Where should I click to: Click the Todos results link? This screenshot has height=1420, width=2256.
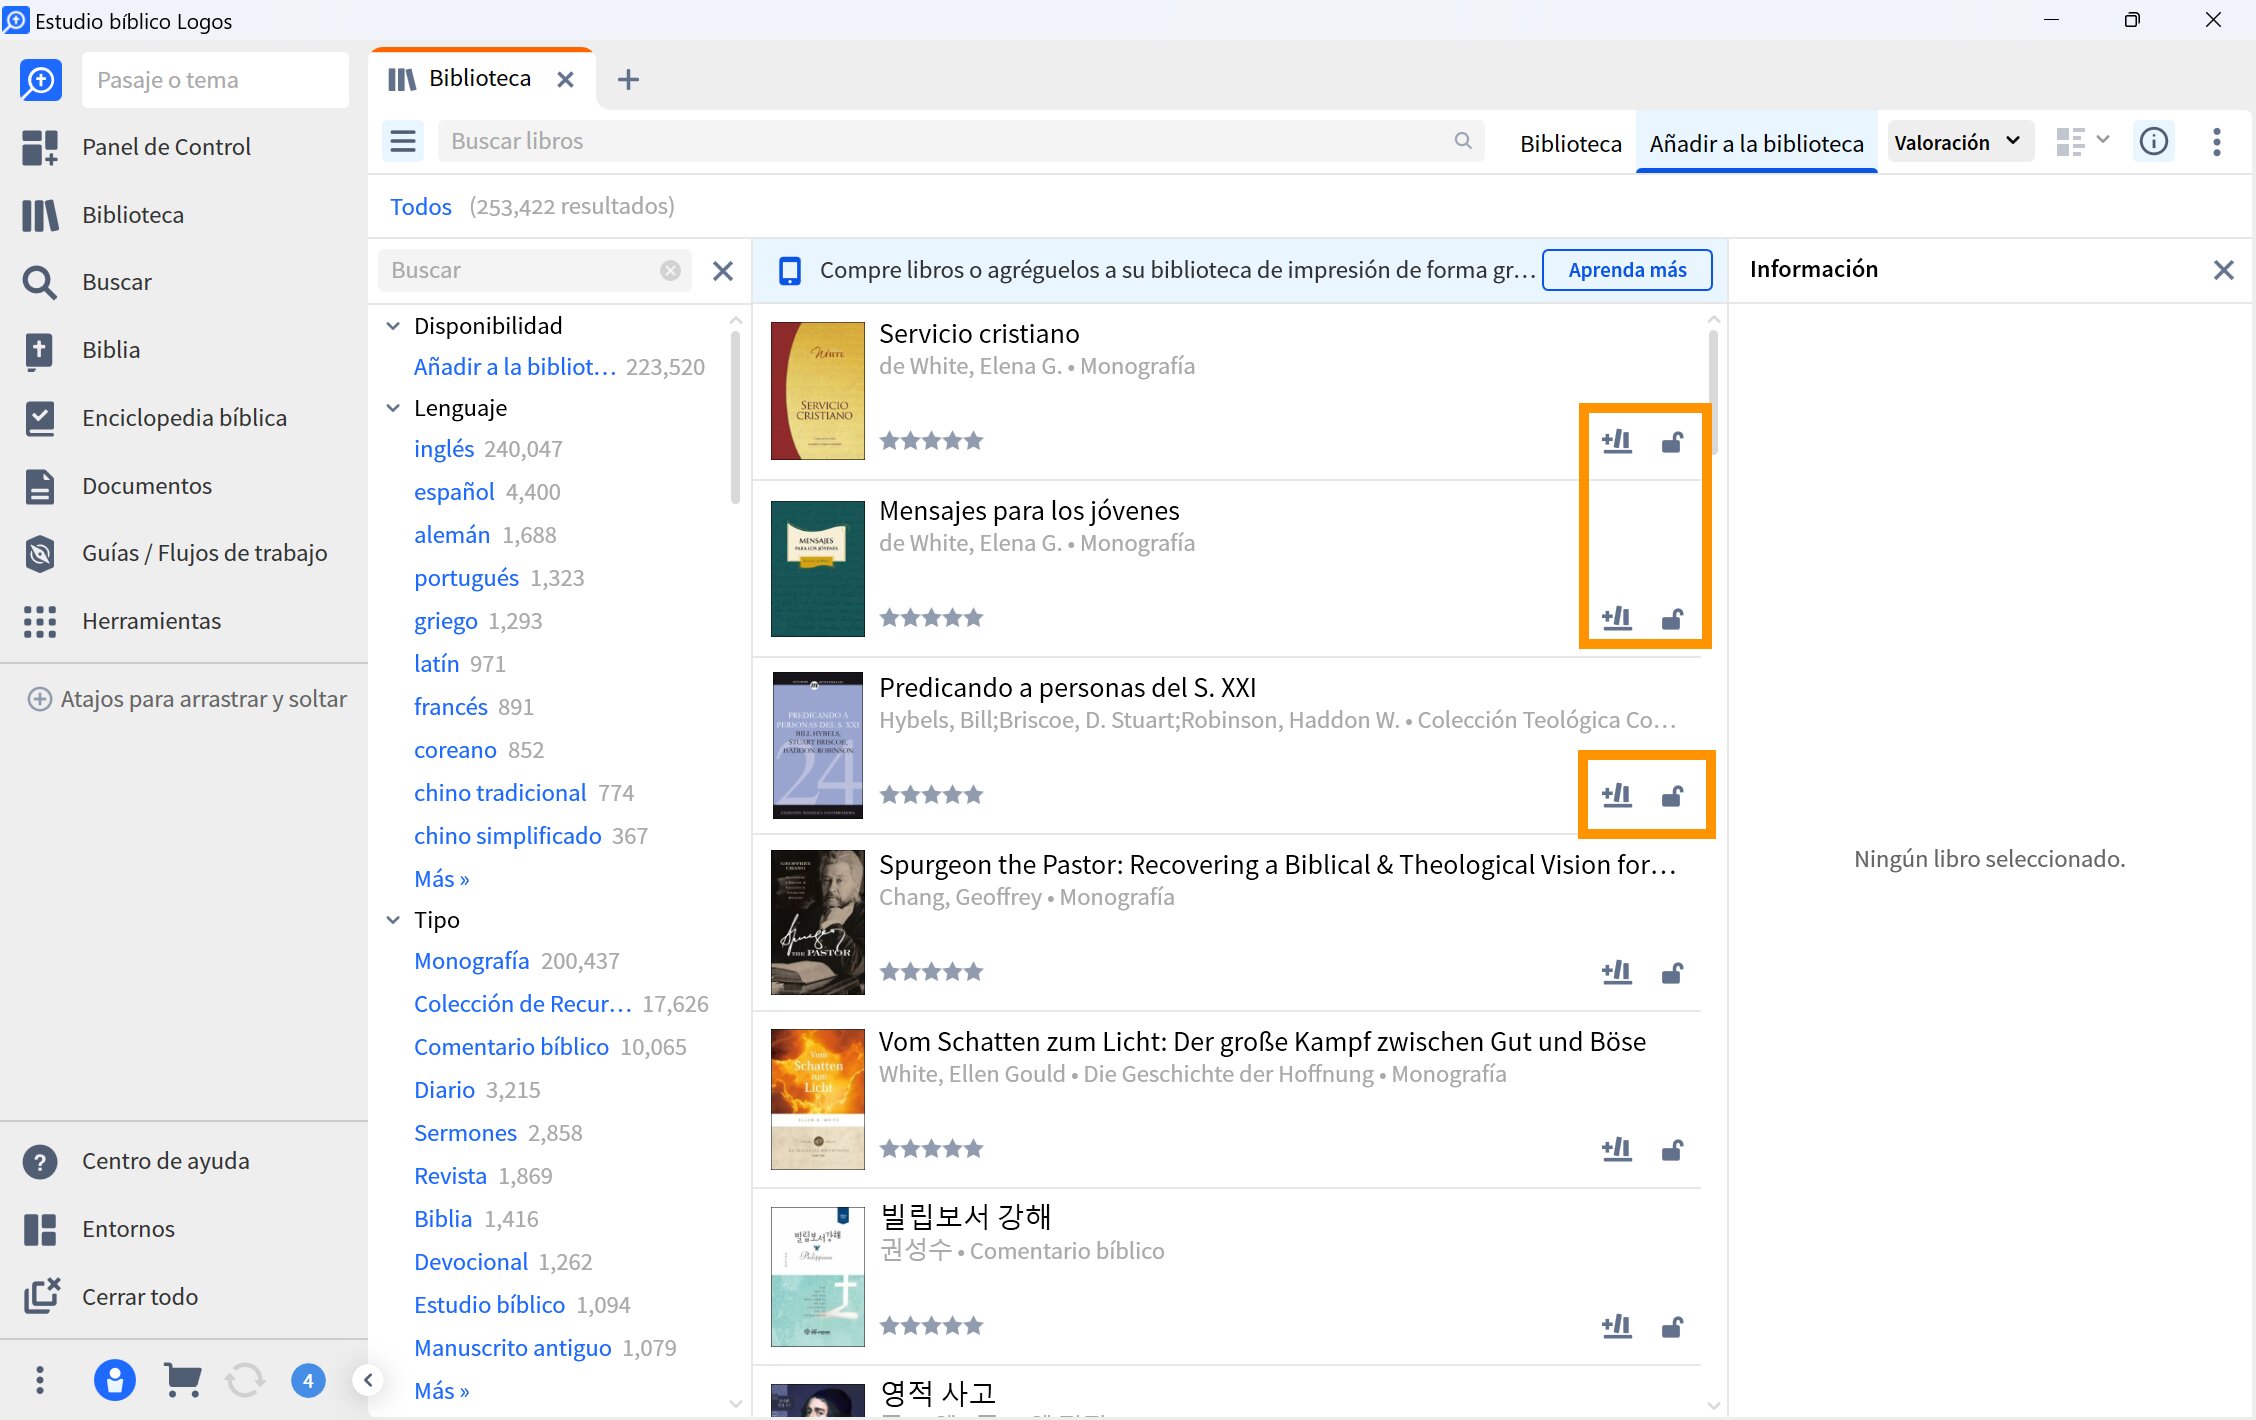point(421,207)
